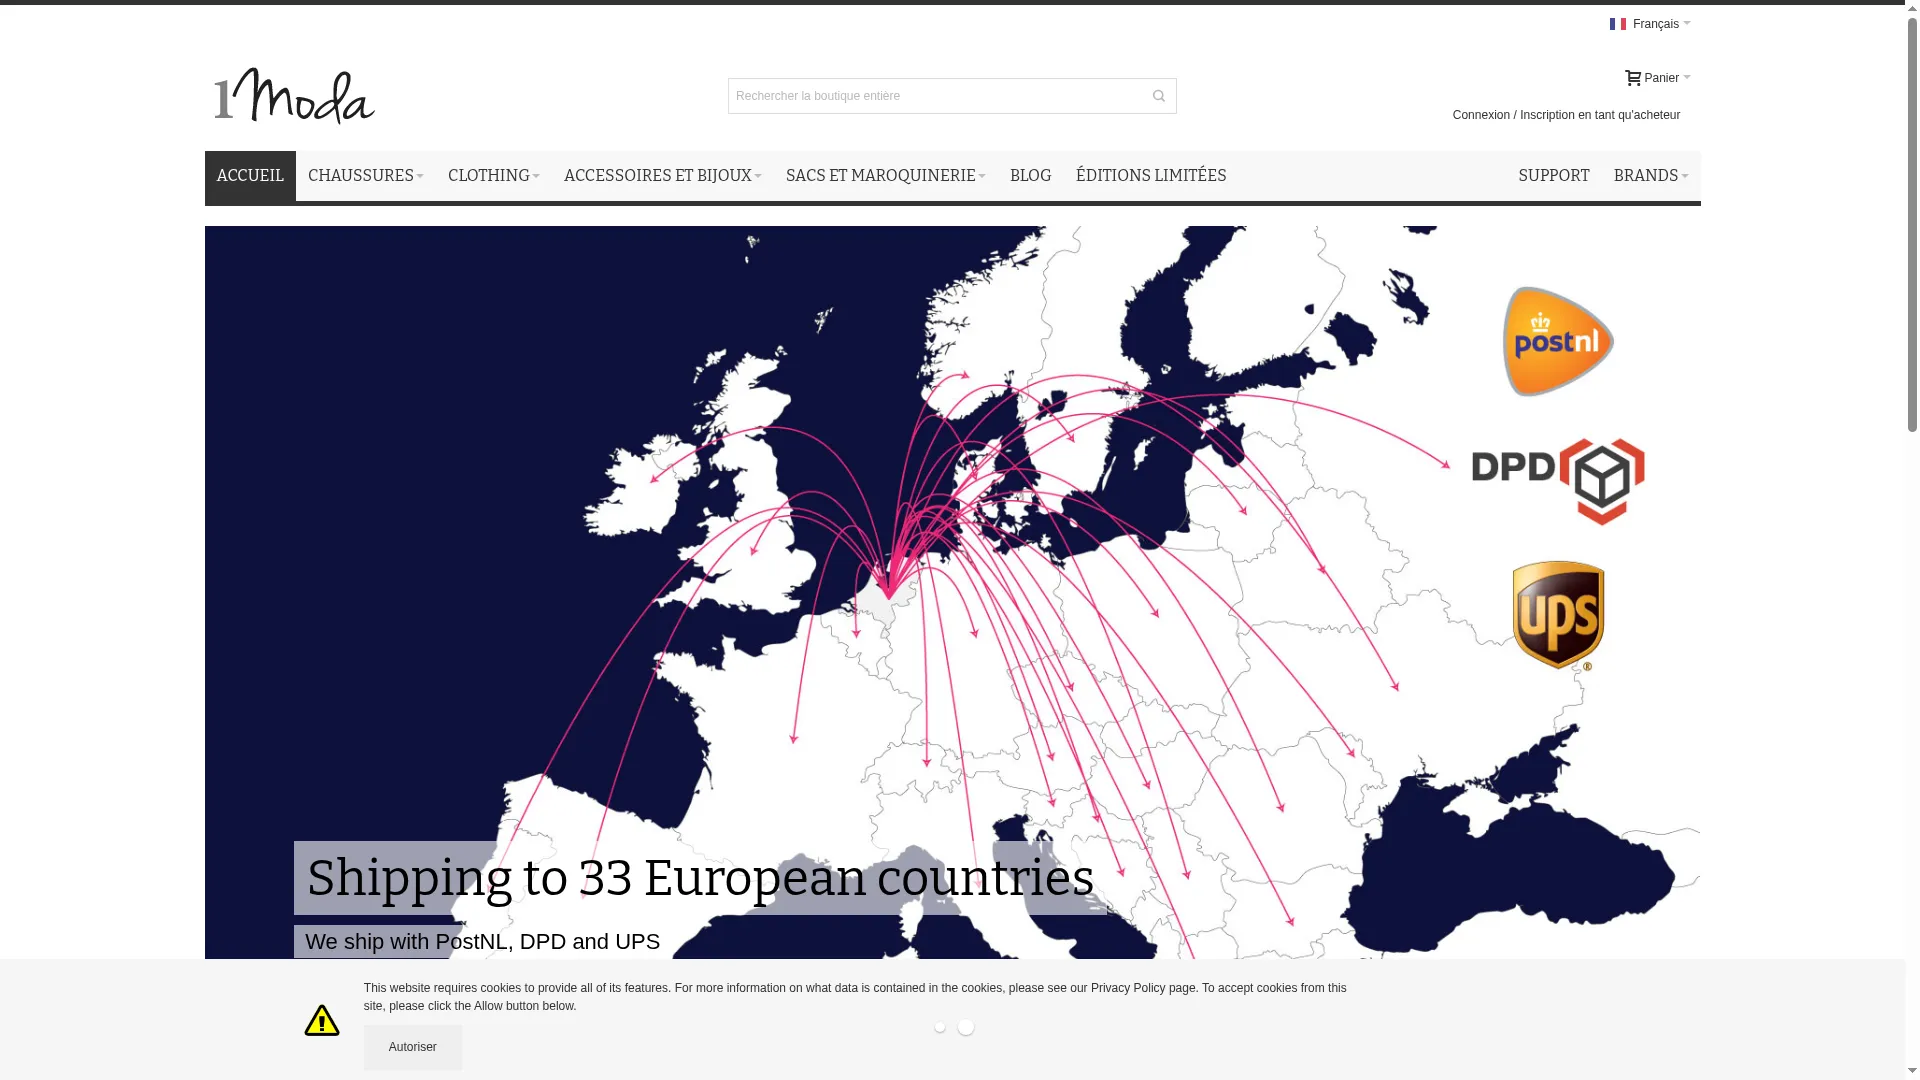Click the DPD logo on banner
Screen dimensions: 1920x1080
(x=1558, y=482)
